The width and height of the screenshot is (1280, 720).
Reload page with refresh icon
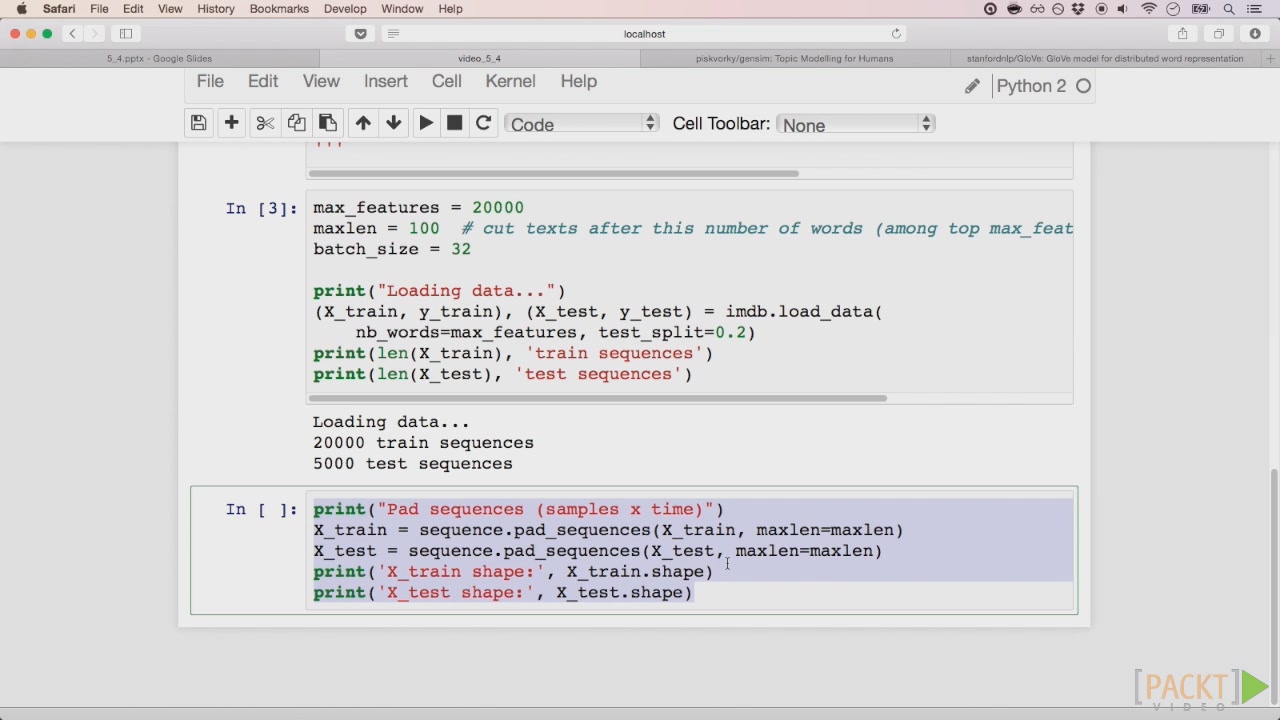[896, 33]
